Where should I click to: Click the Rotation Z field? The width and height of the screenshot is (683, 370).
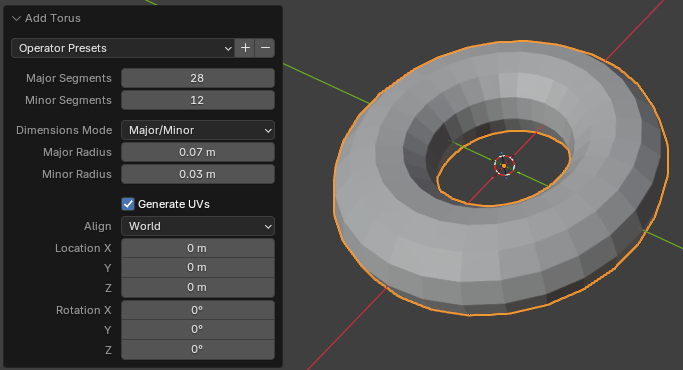tap(198, 350)
